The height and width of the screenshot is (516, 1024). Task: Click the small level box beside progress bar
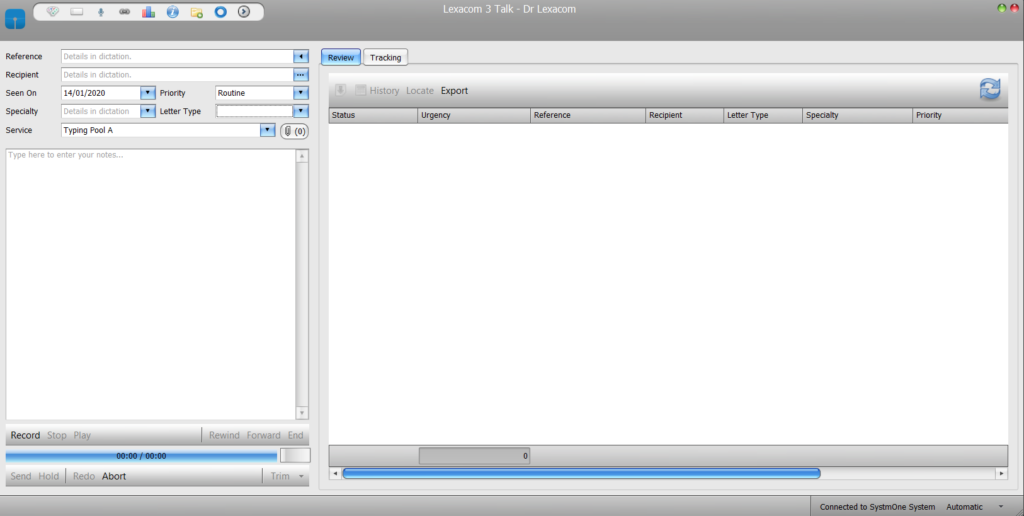[295, 455]
